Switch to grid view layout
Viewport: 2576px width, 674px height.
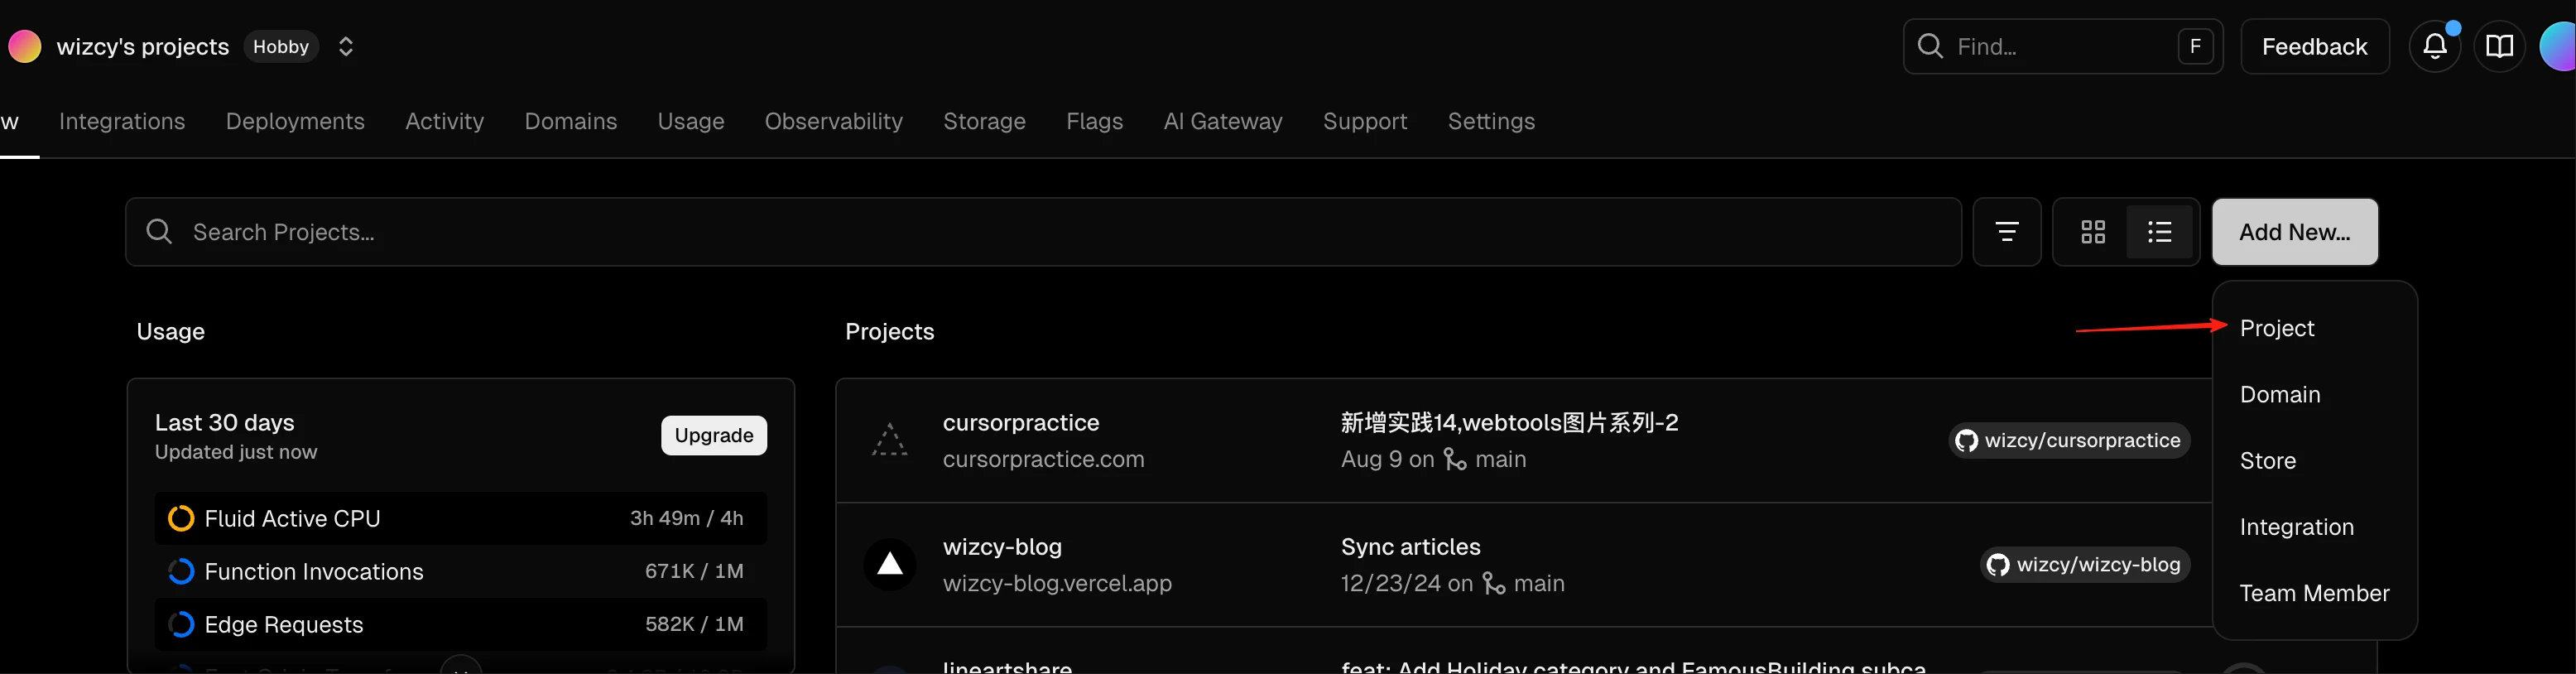(x=2092, y=232)
